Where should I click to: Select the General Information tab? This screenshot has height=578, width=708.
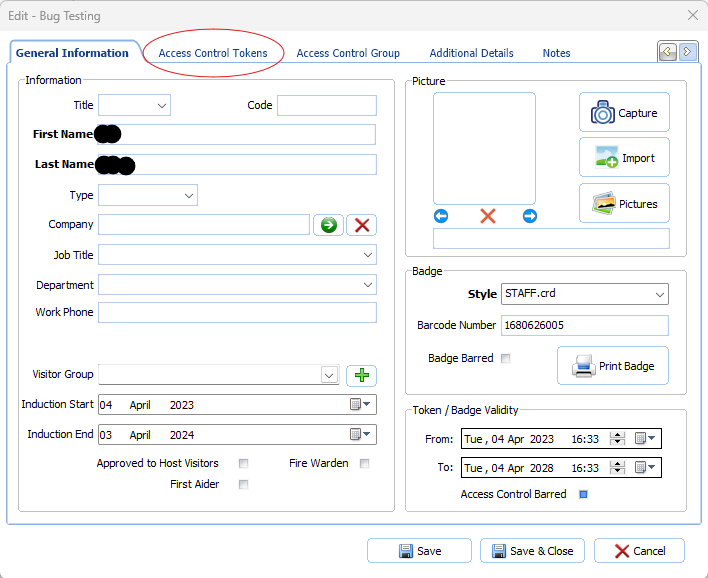tap(72, 53)
